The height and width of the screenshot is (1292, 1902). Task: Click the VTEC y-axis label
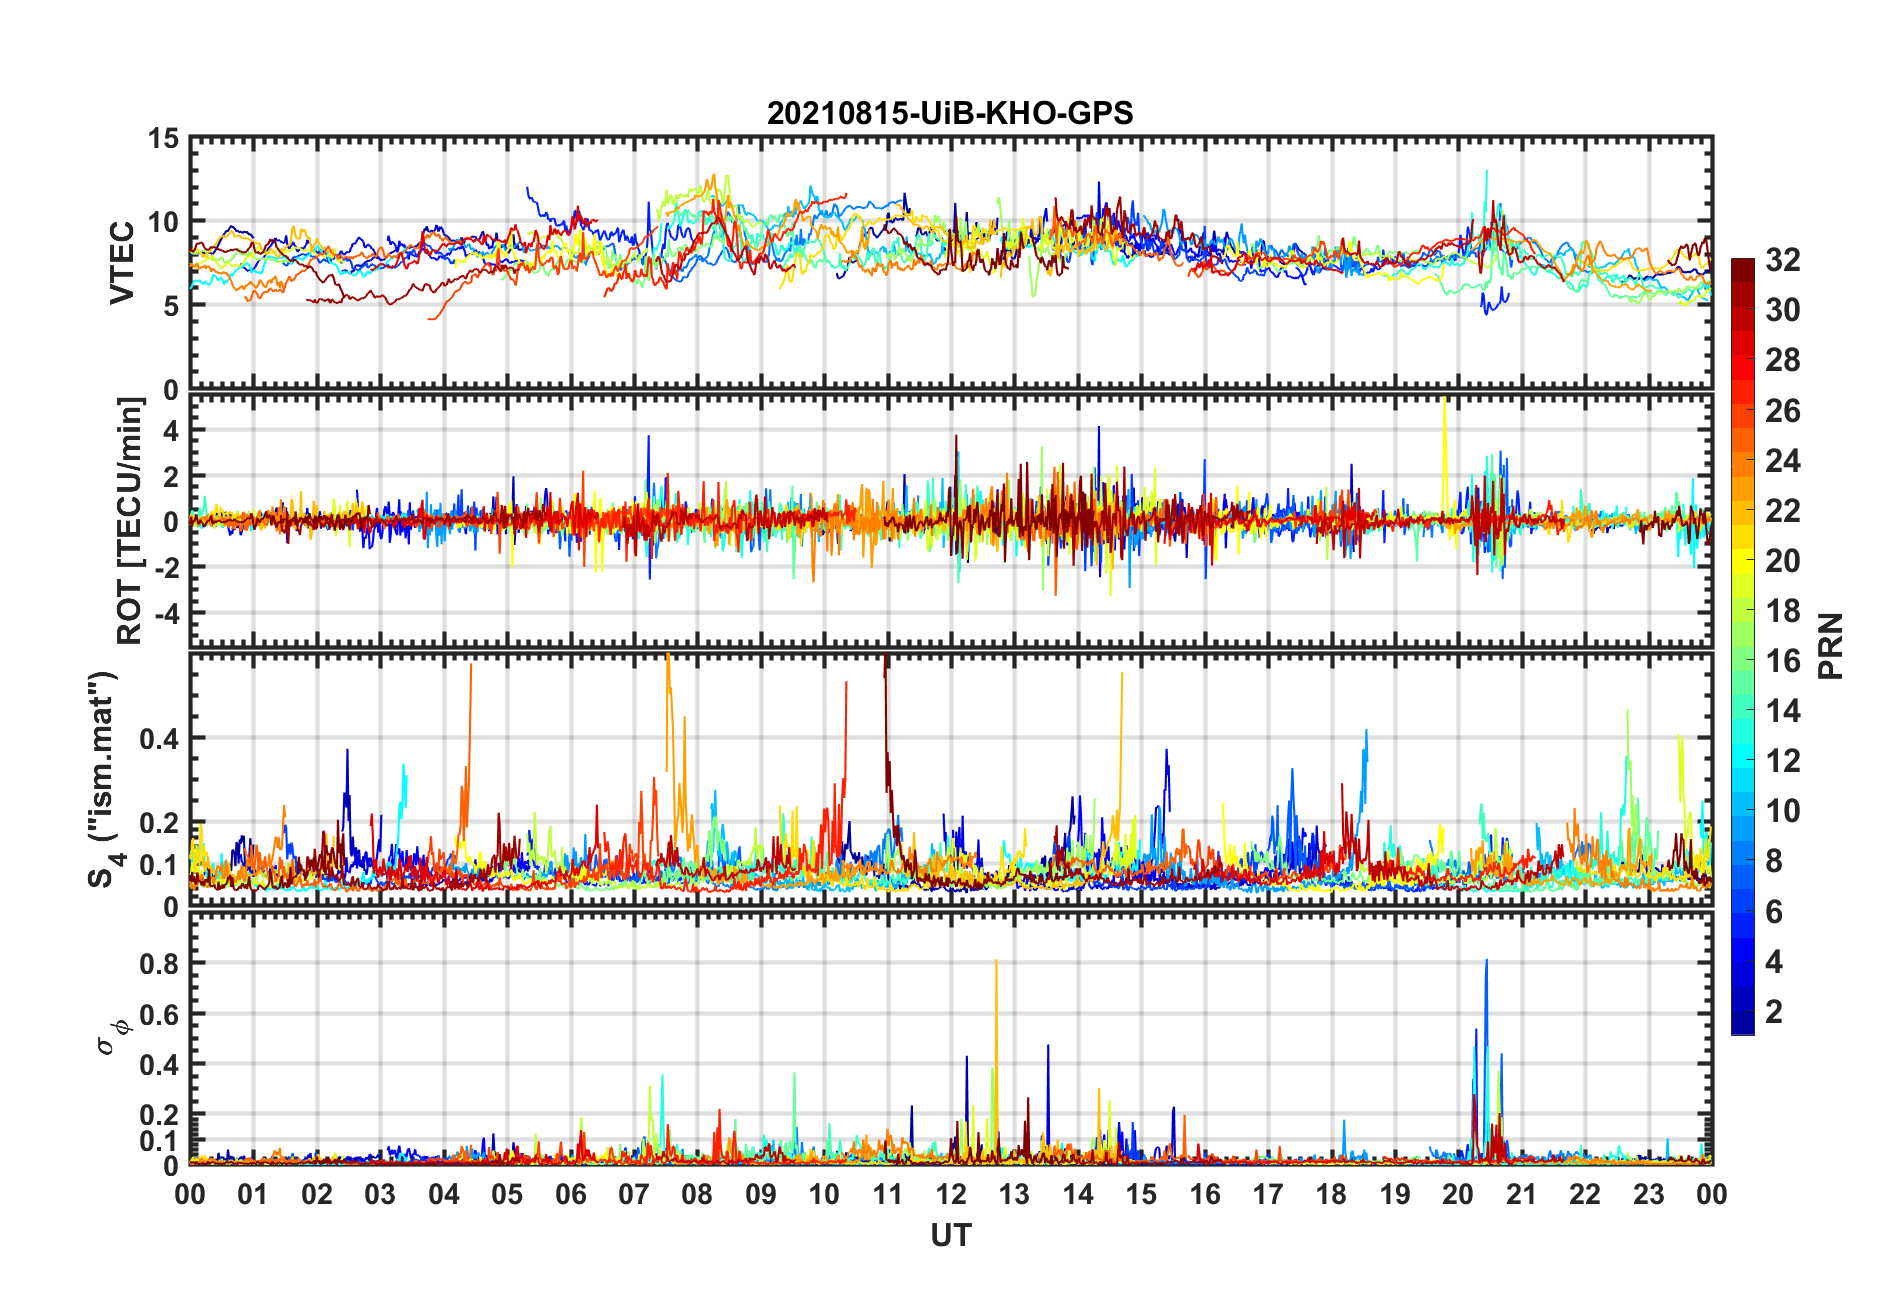(x=122, y=263)
